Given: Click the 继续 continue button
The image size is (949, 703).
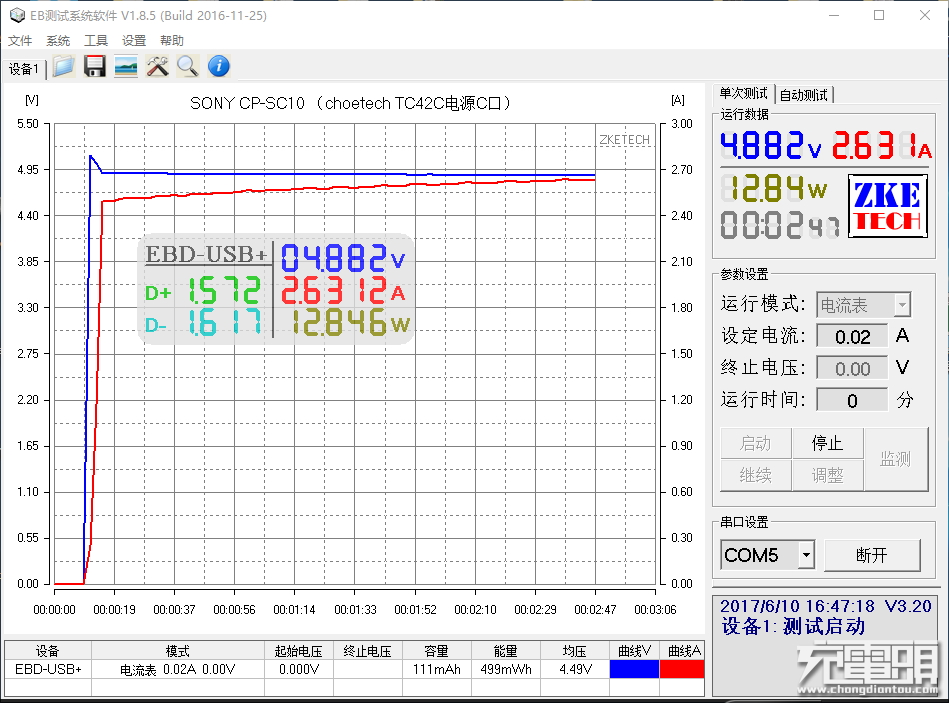Looking at the screenshot, I should 755,476.
